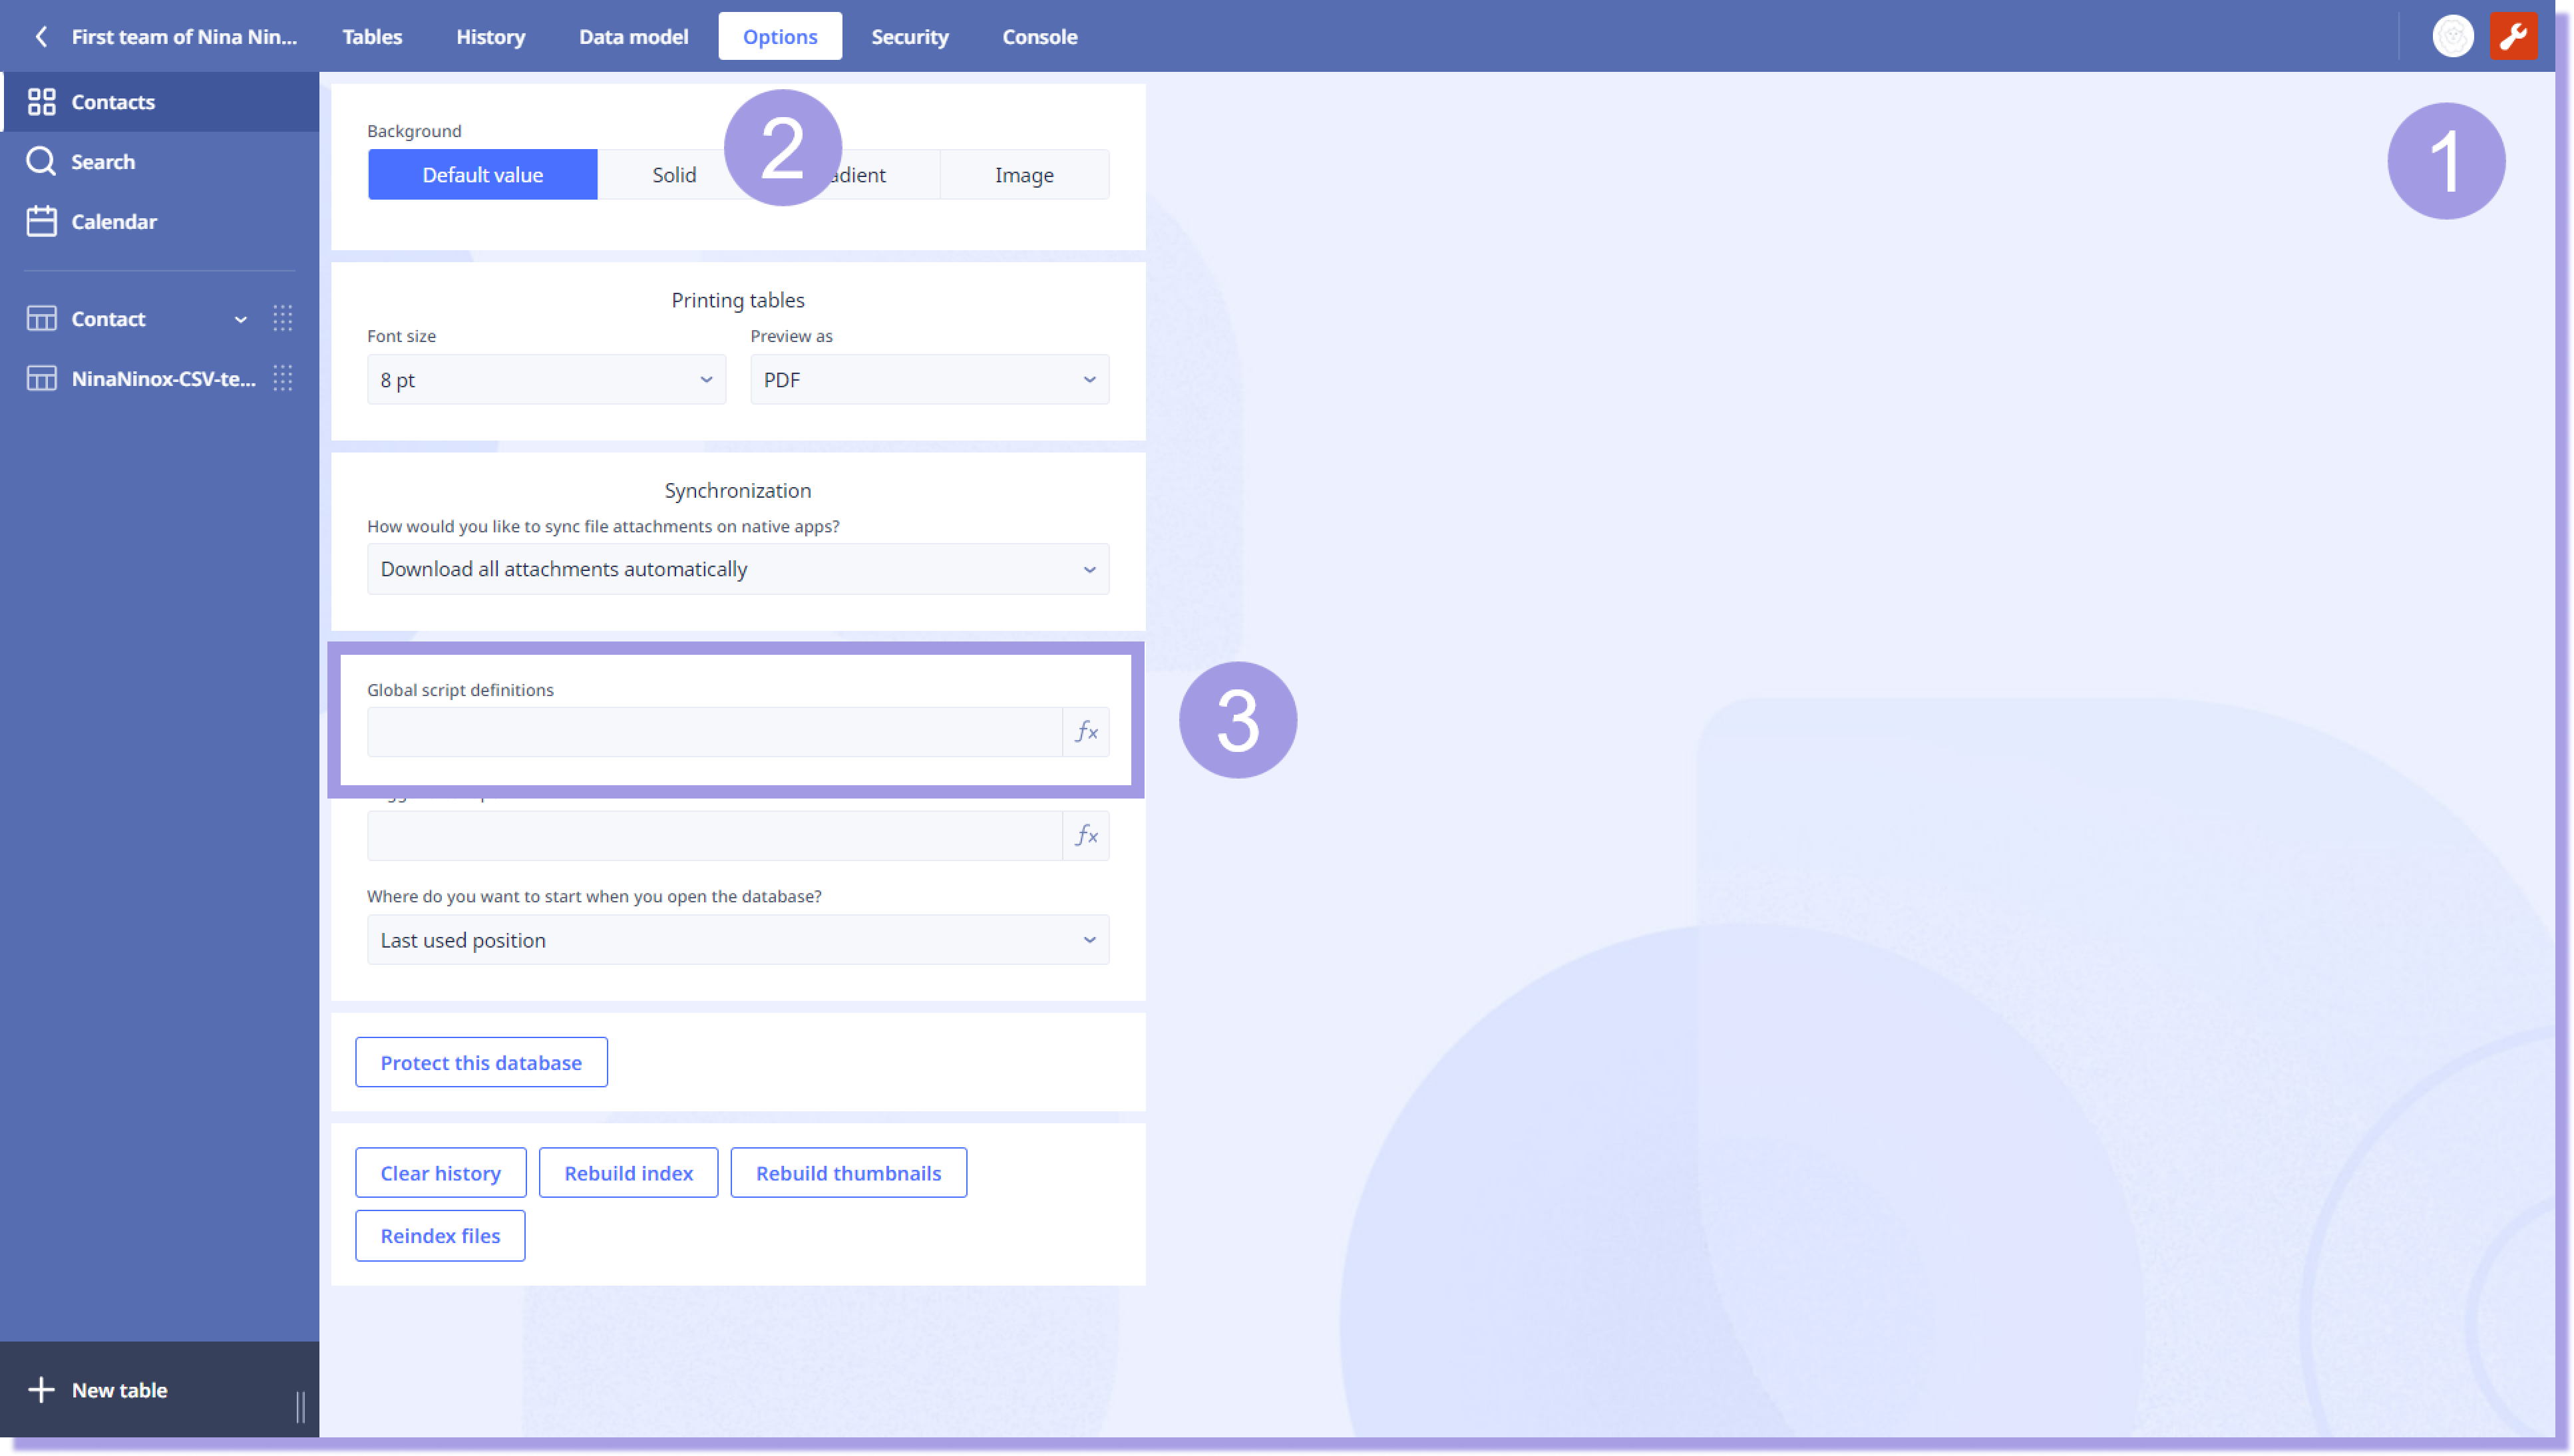Click Protect this database button

pyautogui.click(x=481, y=1063)
